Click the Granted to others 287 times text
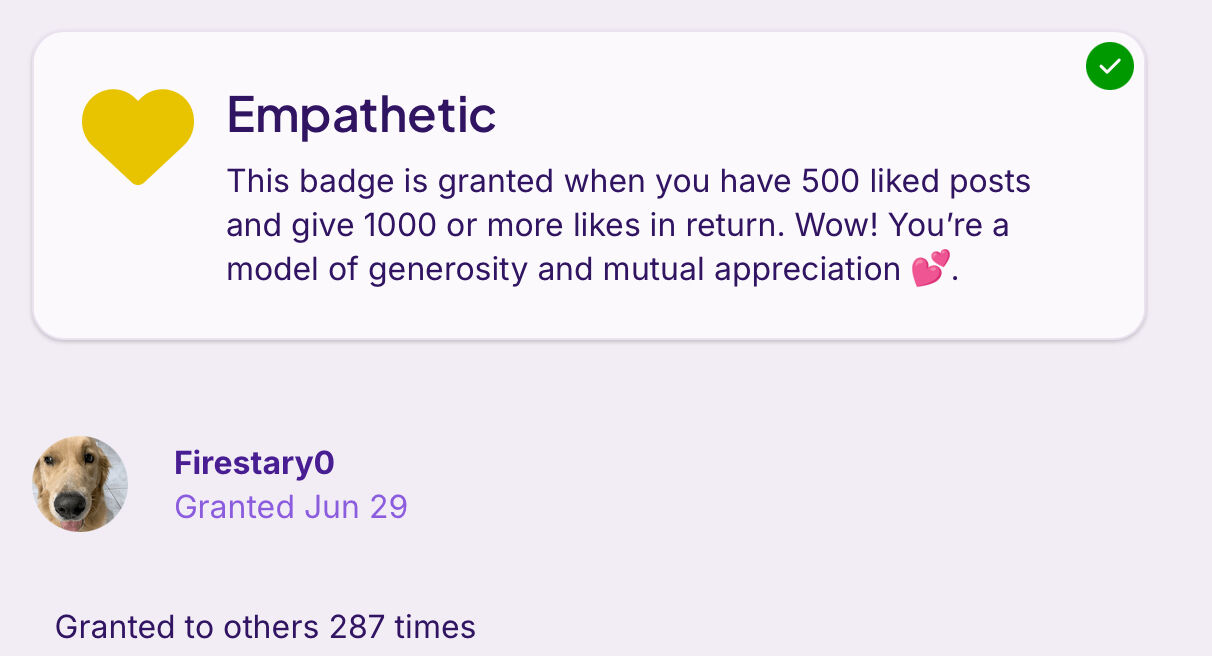 pyautogui.click(x=265, y=627)
